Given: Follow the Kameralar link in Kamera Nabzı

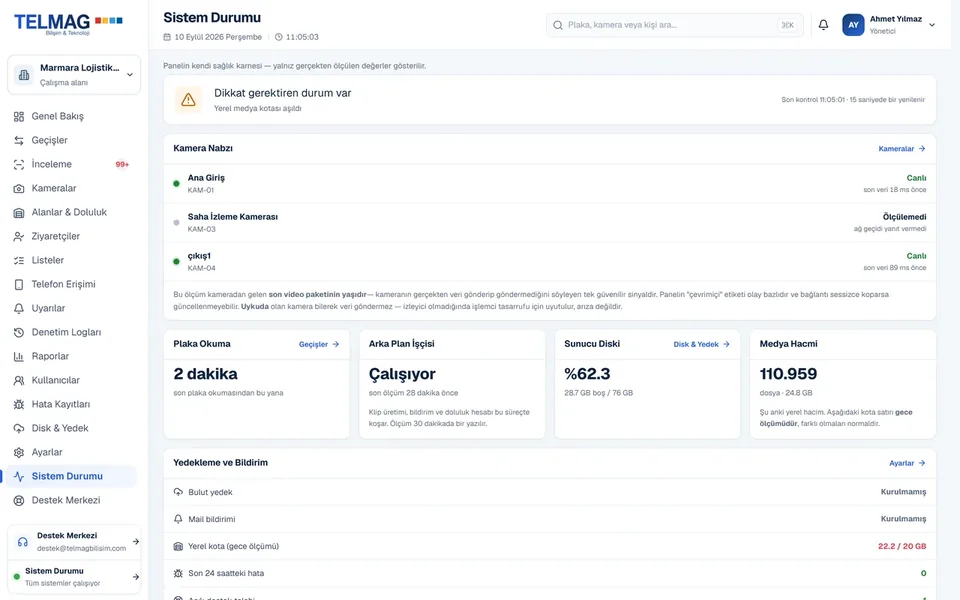Looking at the screenshot, I should (x=902, y=149).
